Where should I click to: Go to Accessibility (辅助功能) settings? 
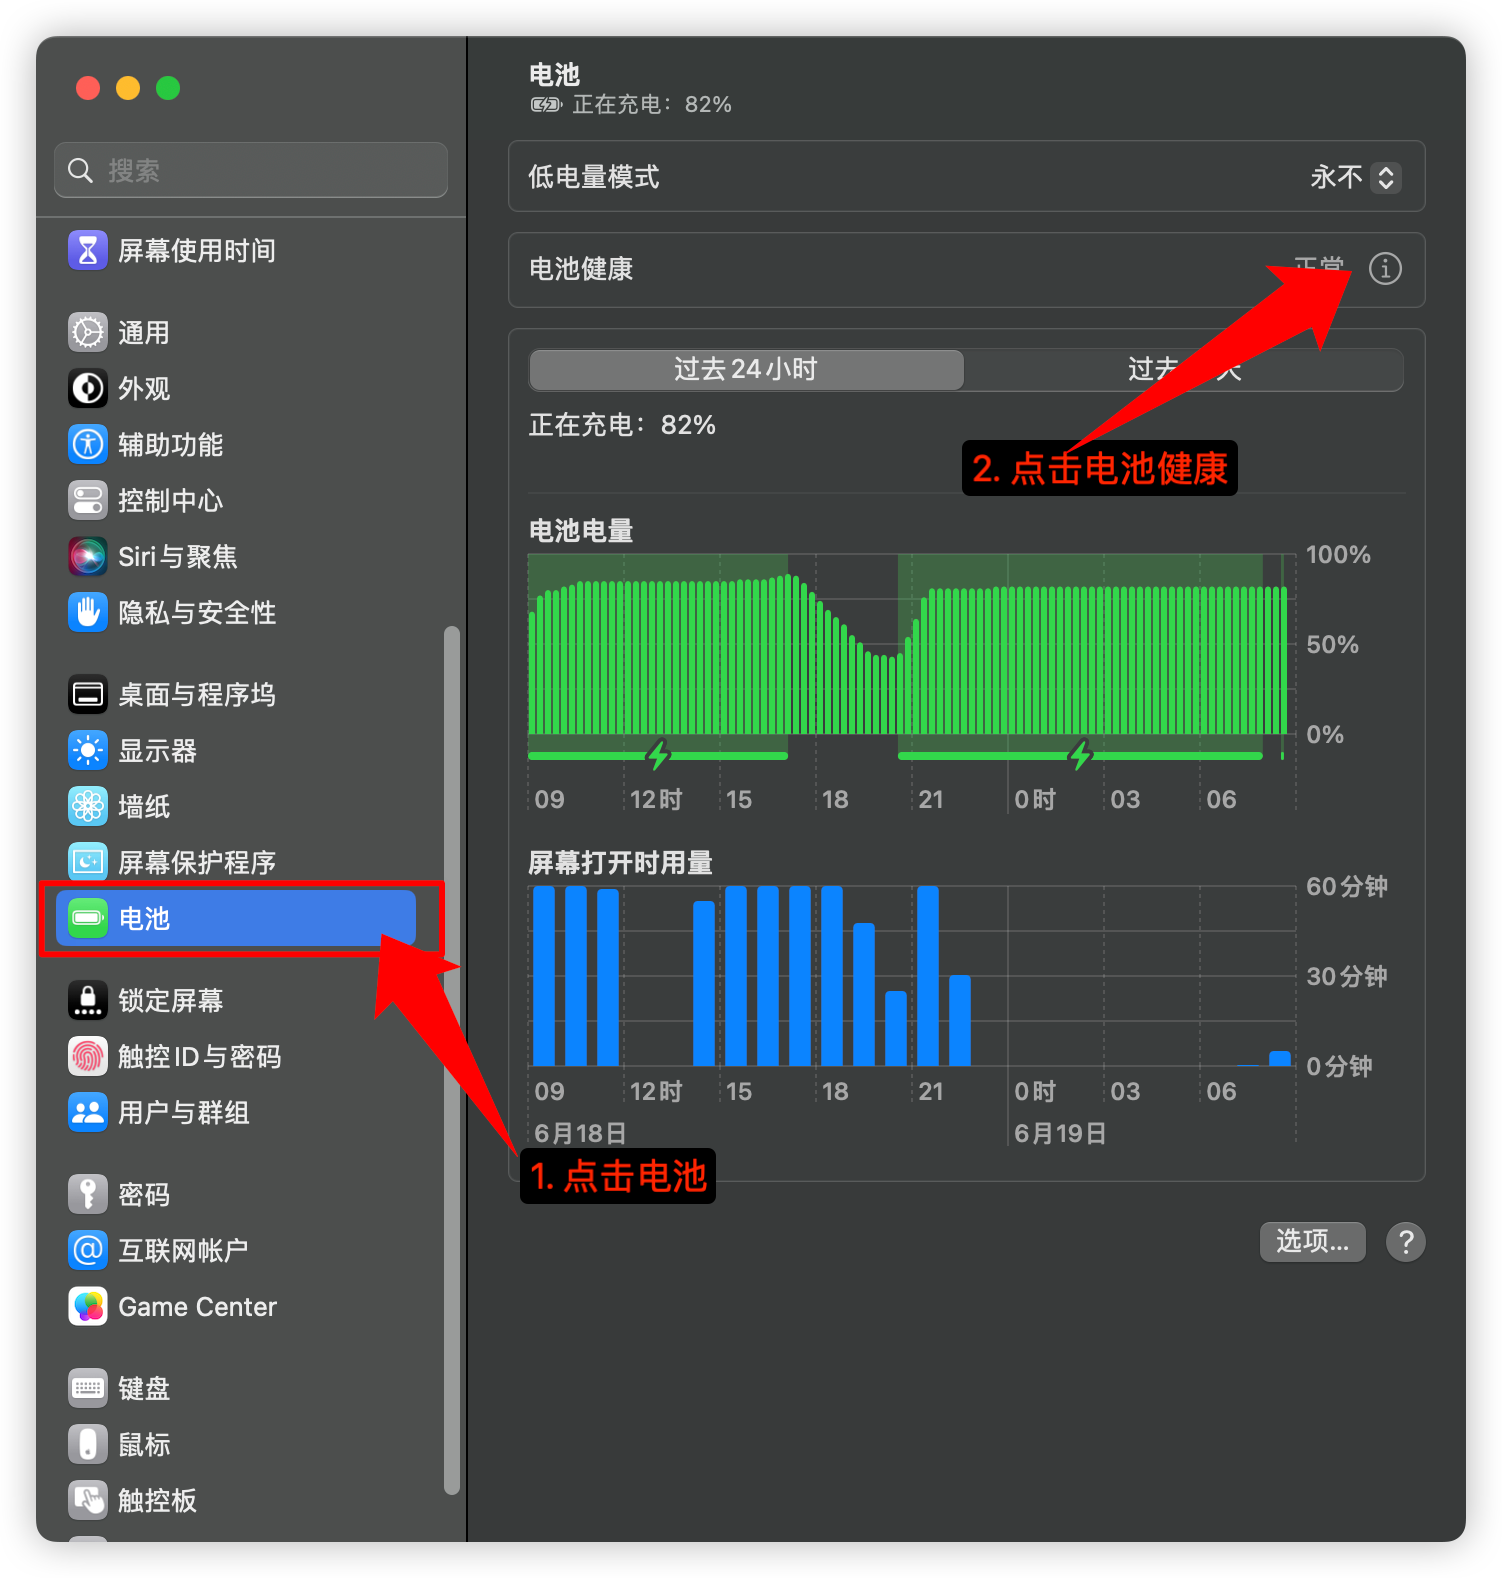(170, 445)
